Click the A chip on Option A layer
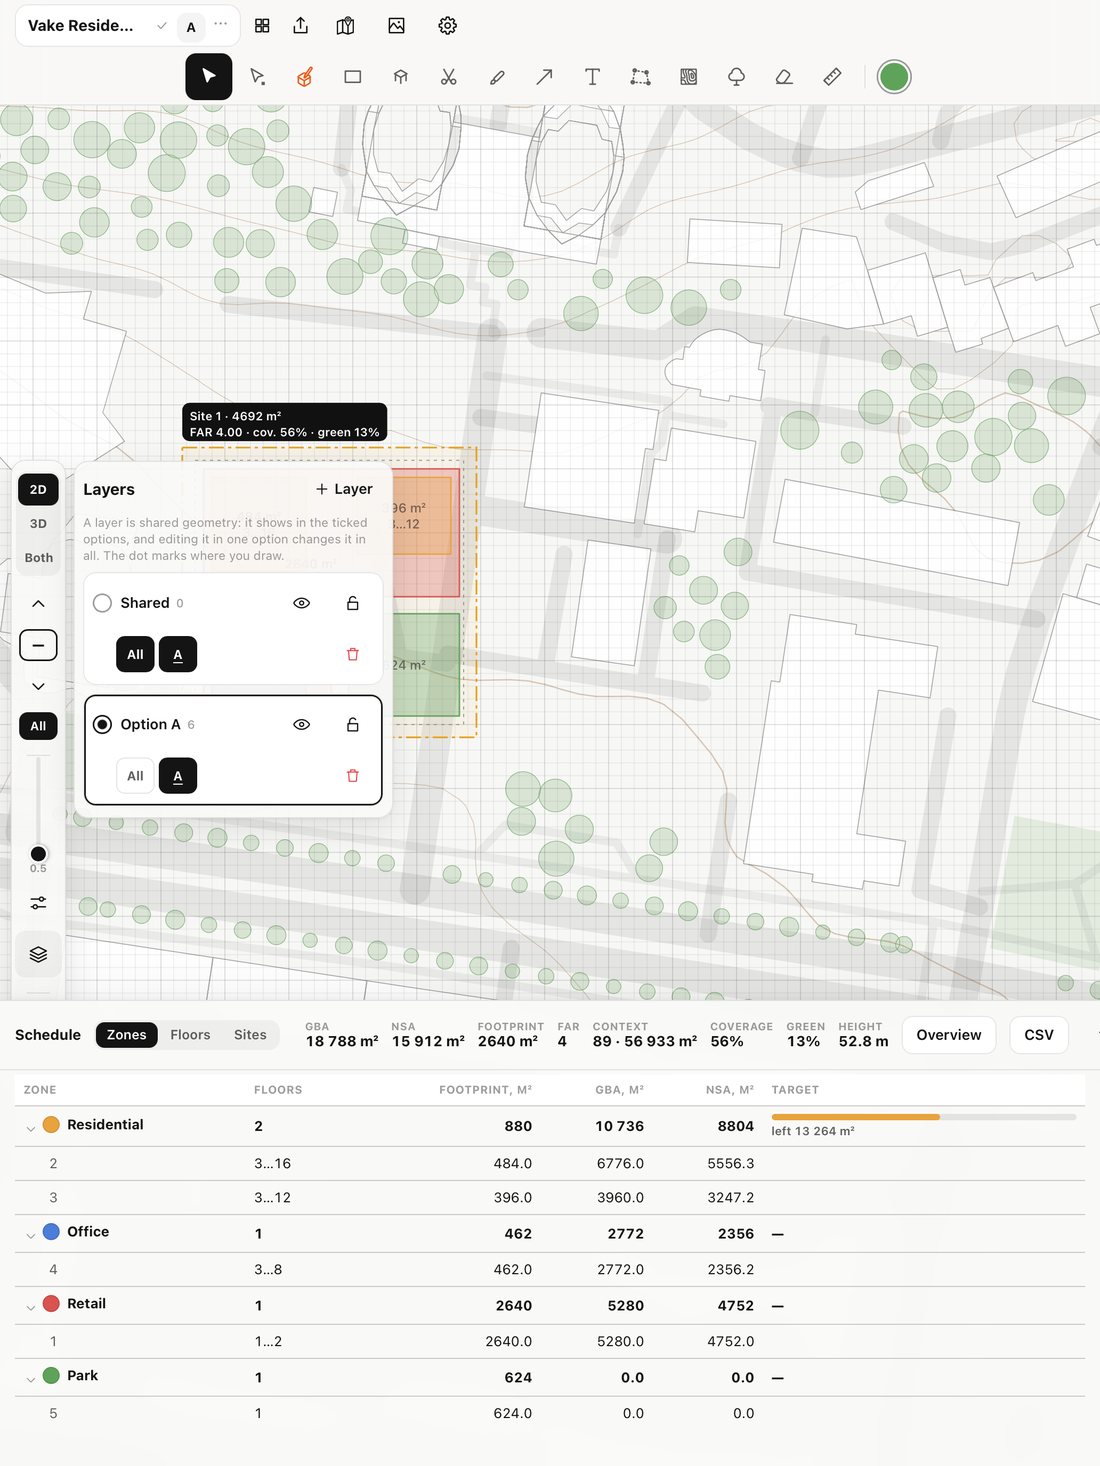 [178, 776]
